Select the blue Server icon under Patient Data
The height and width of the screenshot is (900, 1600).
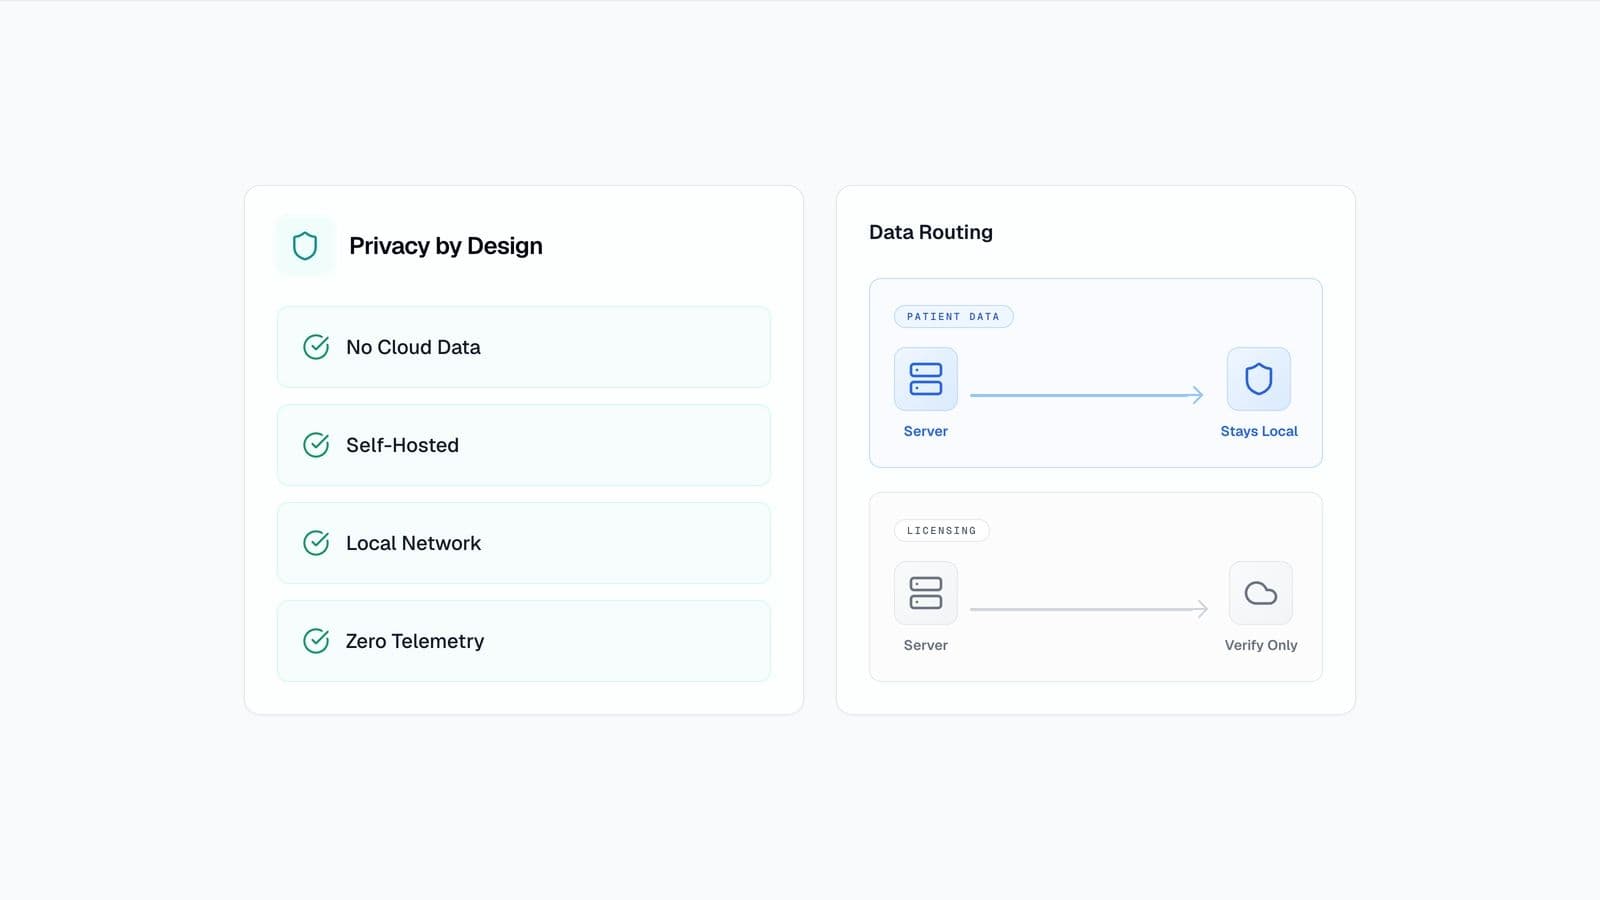[926, 379]
